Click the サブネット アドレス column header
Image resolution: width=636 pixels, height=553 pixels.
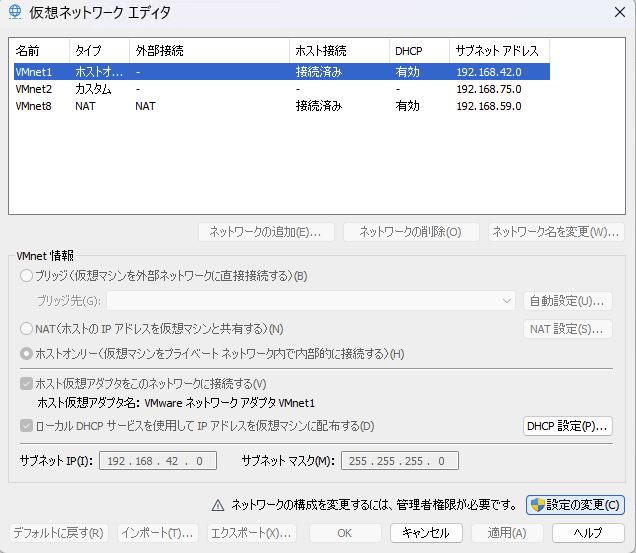pyautogui.click(x=499, y=51)
